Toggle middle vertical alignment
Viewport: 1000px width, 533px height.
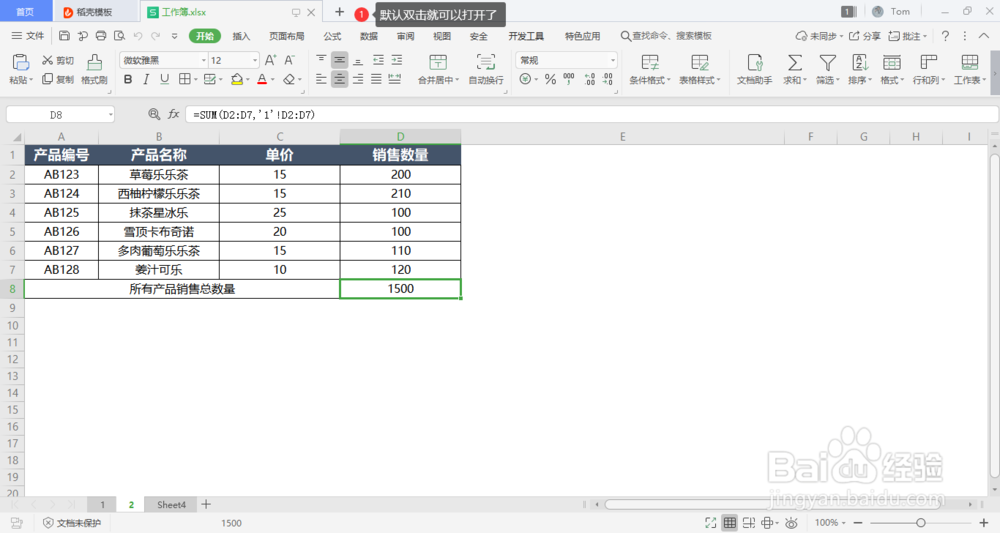(x=340, y=60)
